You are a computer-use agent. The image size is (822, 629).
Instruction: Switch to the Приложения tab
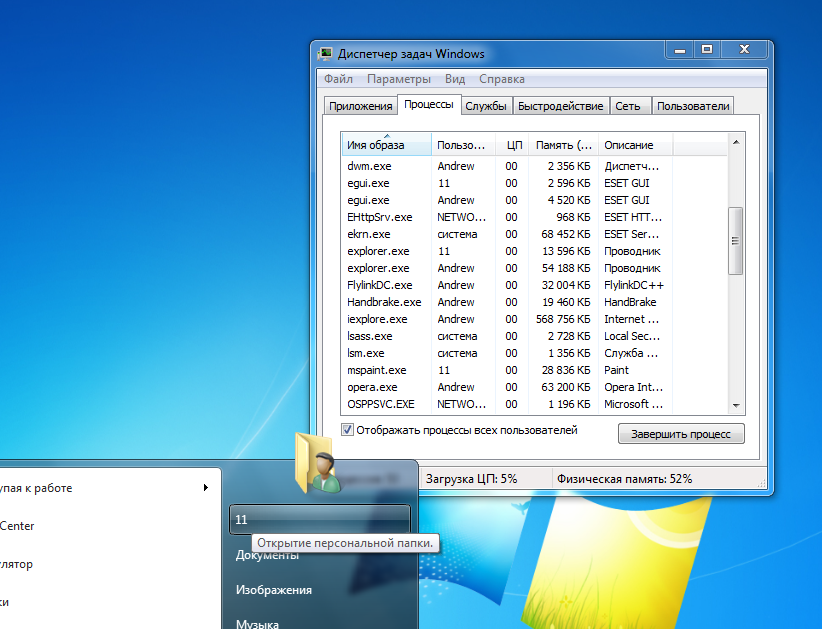click(x=360, y=106)
